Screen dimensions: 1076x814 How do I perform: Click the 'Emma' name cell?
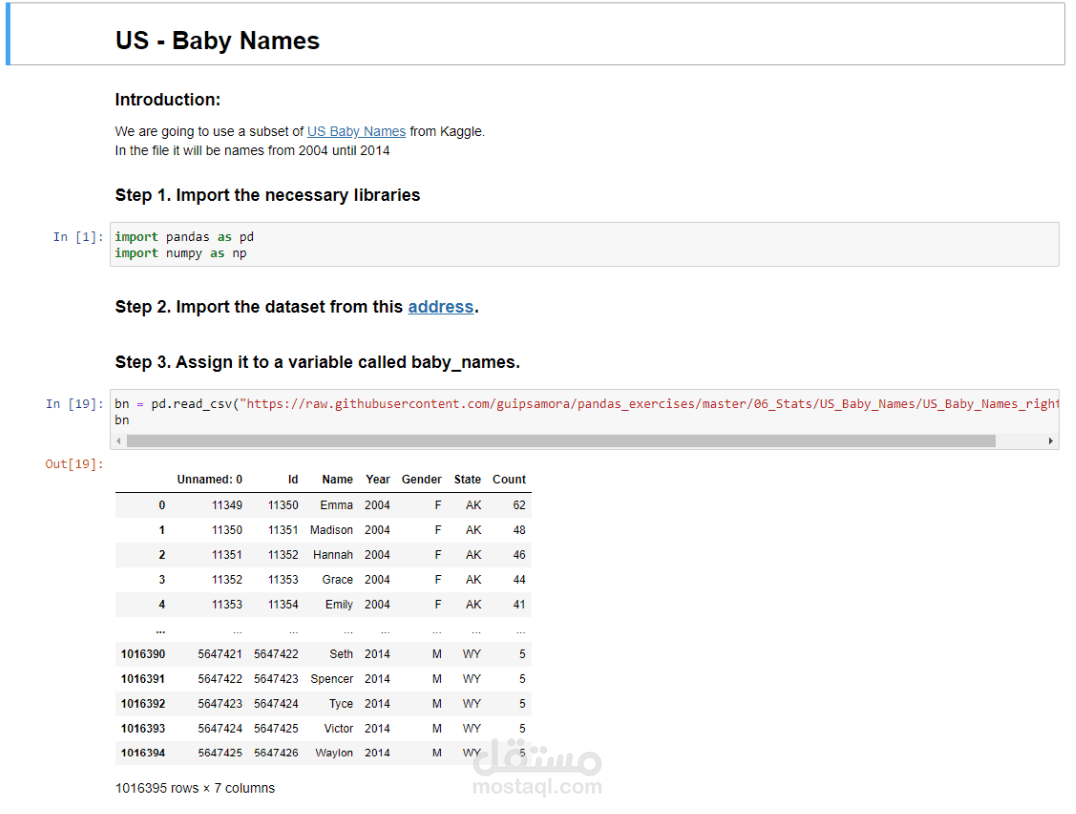(336, 505)
